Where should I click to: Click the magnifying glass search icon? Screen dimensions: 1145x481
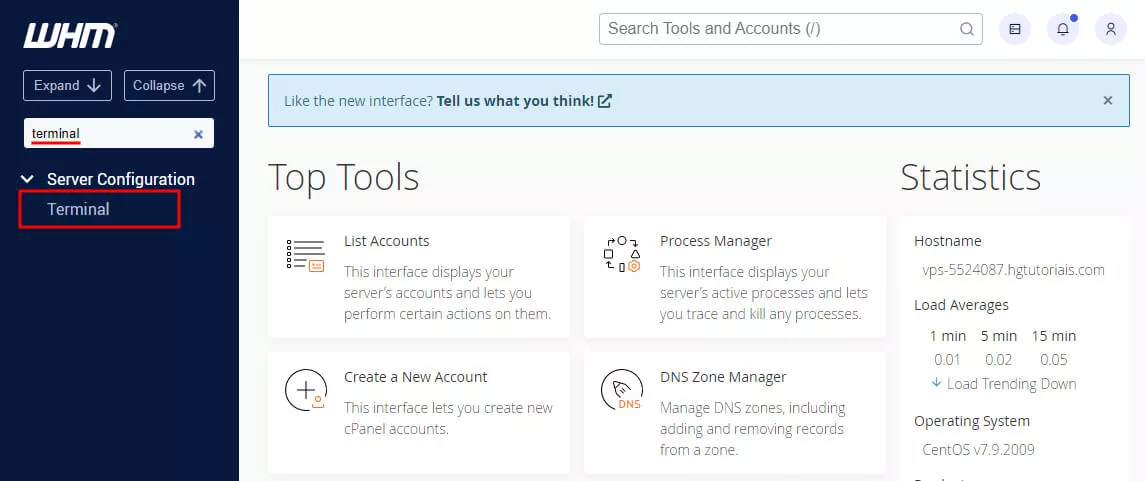tap(966, 29)
